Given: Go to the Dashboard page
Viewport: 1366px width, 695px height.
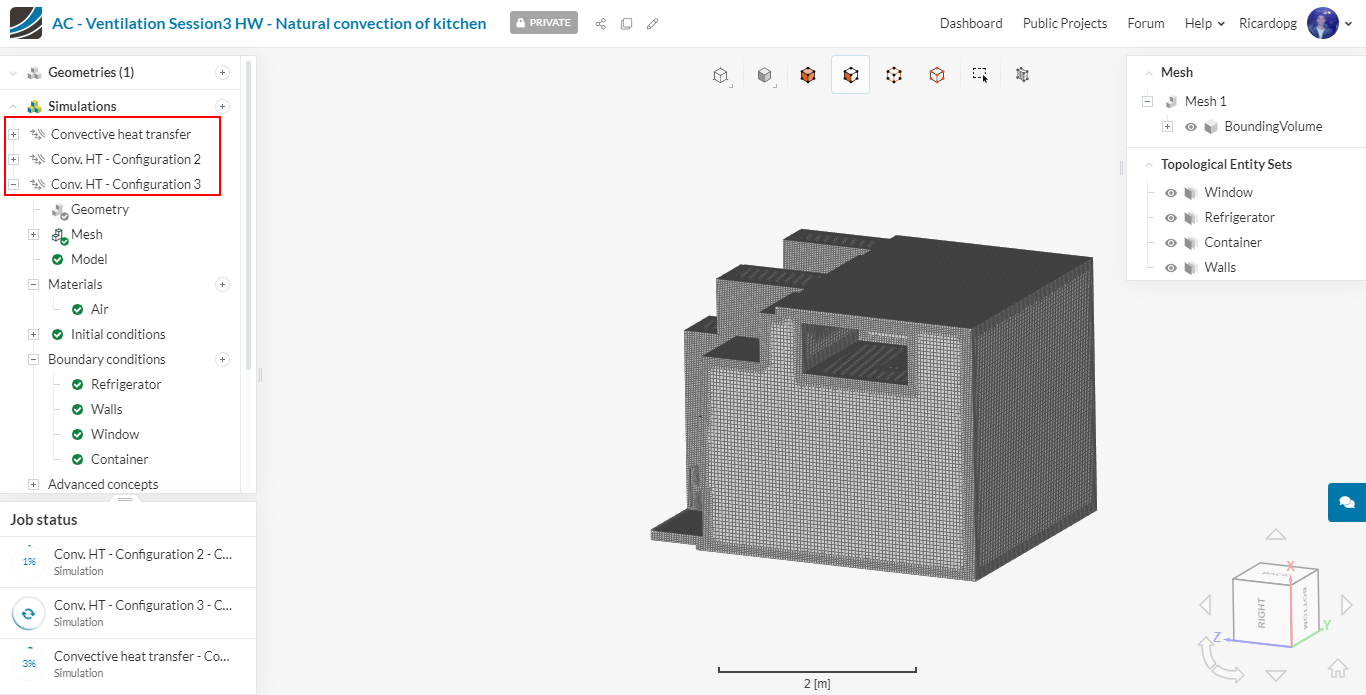Looking at the screenshot, I should pyautogui.click(x=970, y=23).
